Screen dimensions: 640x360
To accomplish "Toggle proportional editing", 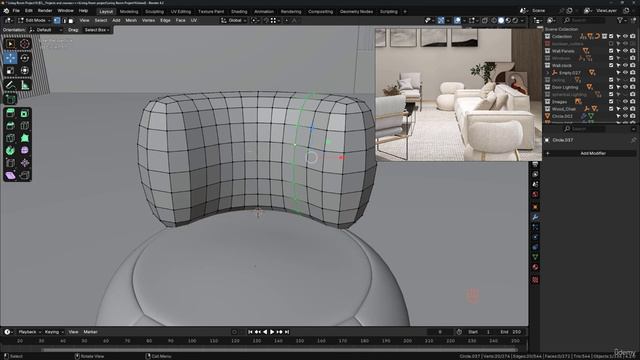I will (x=287, y=20).
